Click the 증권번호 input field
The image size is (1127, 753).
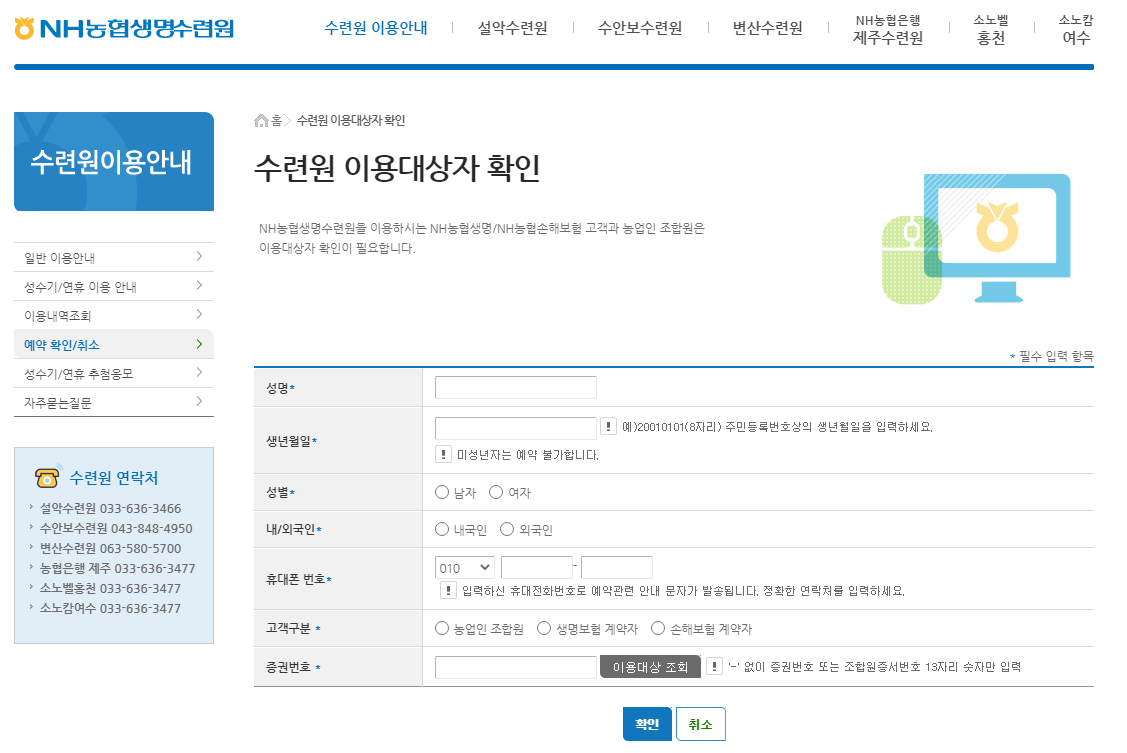coord(515,667)
